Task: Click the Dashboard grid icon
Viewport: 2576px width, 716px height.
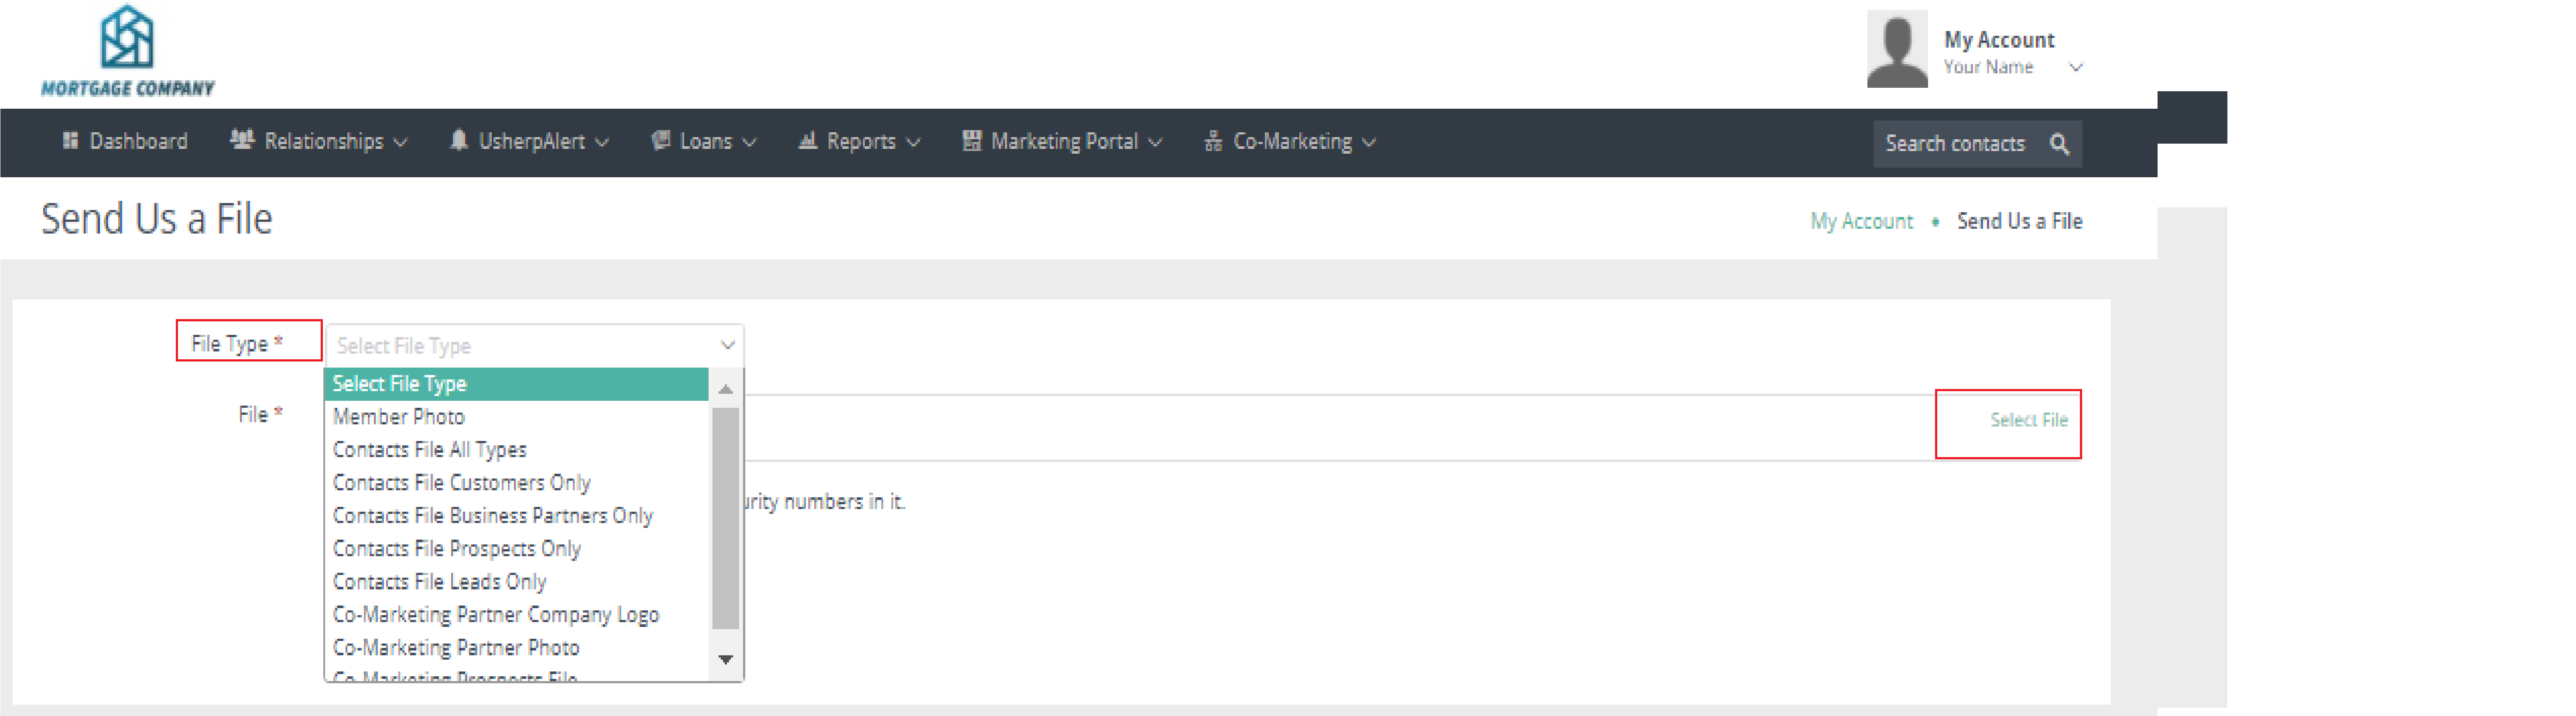Action: point(70,141)
